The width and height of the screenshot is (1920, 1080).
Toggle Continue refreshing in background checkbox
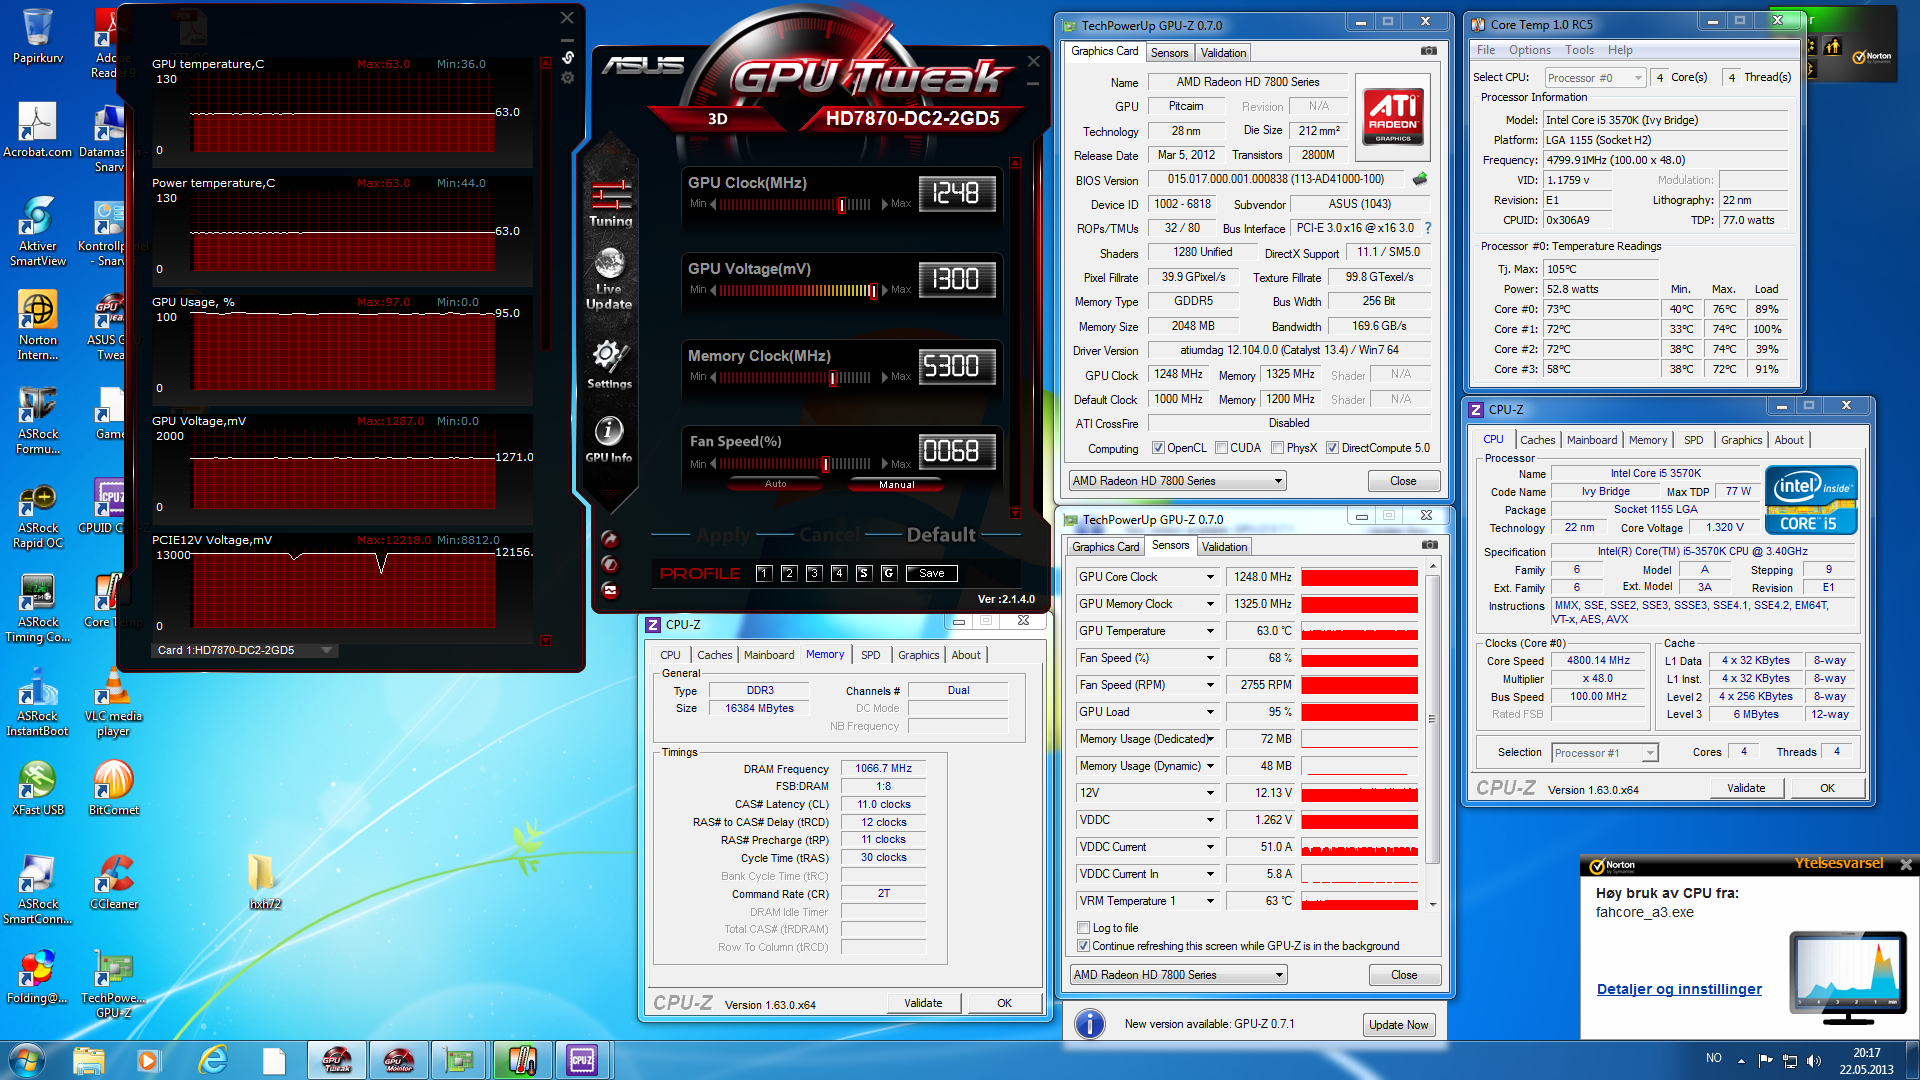[x=1083, y=946]
